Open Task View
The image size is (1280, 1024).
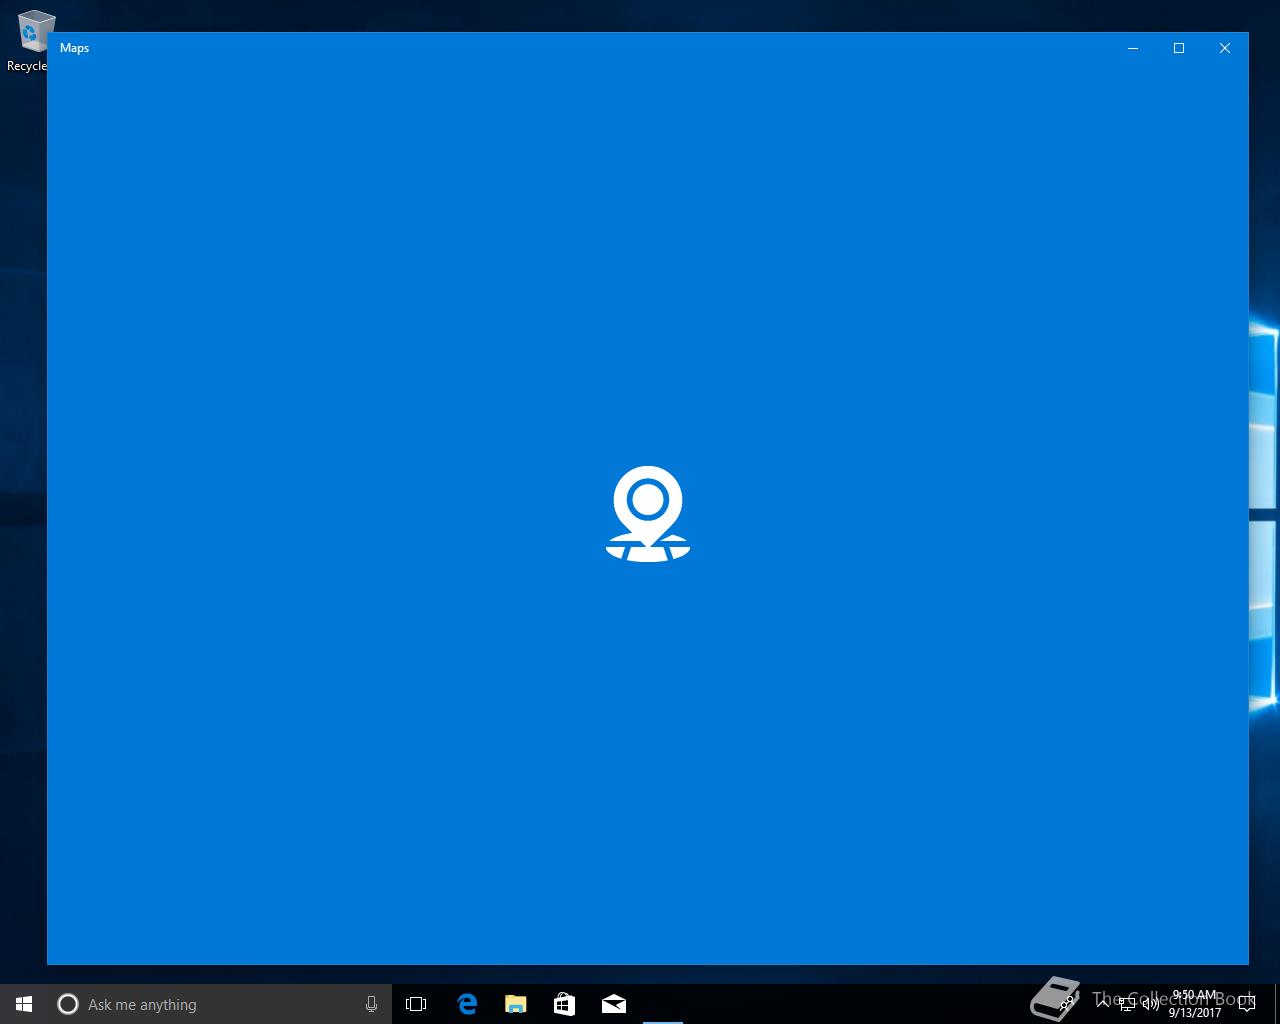click(x=416, y=1004)
